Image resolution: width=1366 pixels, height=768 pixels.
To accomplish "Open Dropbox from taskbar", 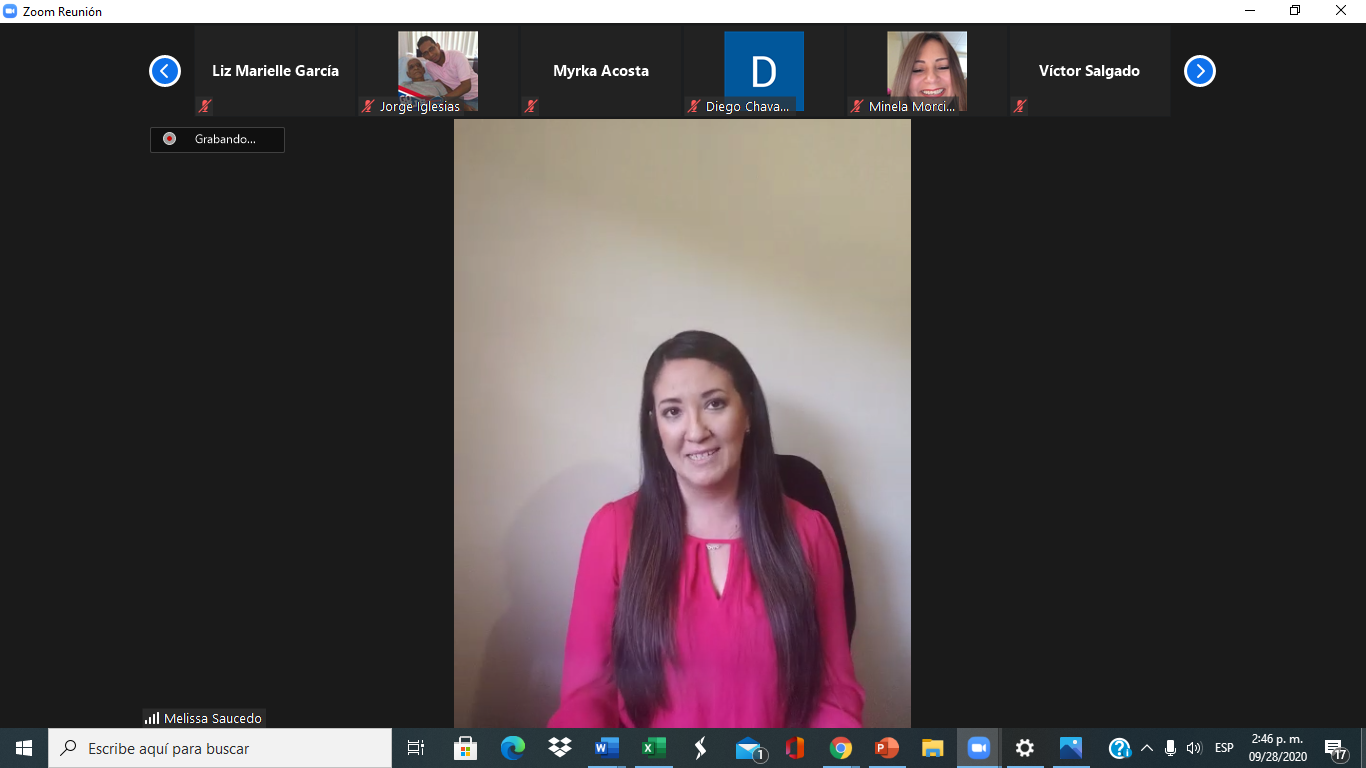I will click(560, 748).
